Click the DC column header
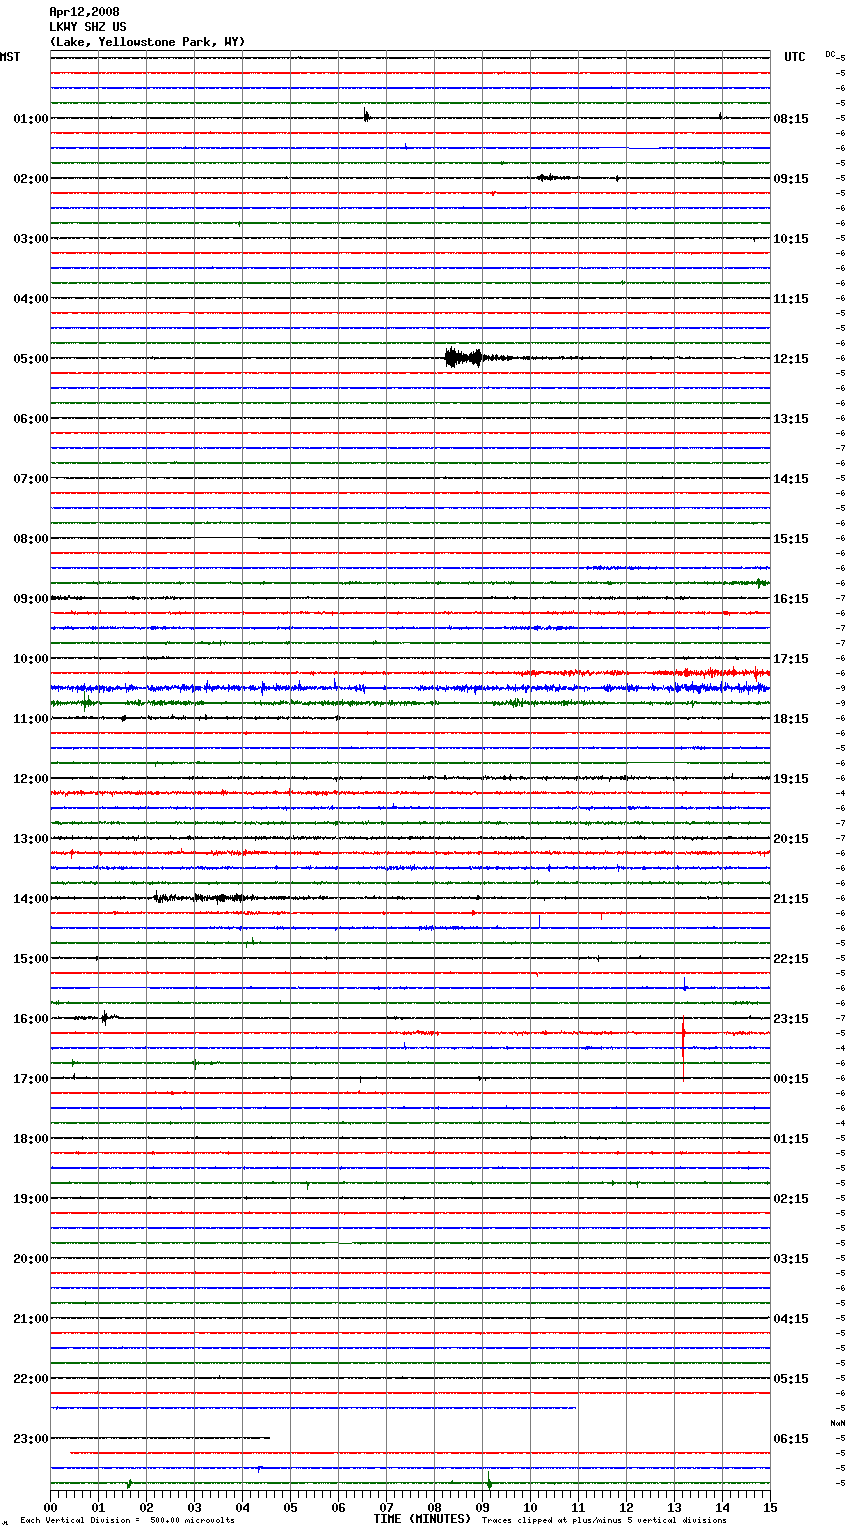 tap(830, 54)
